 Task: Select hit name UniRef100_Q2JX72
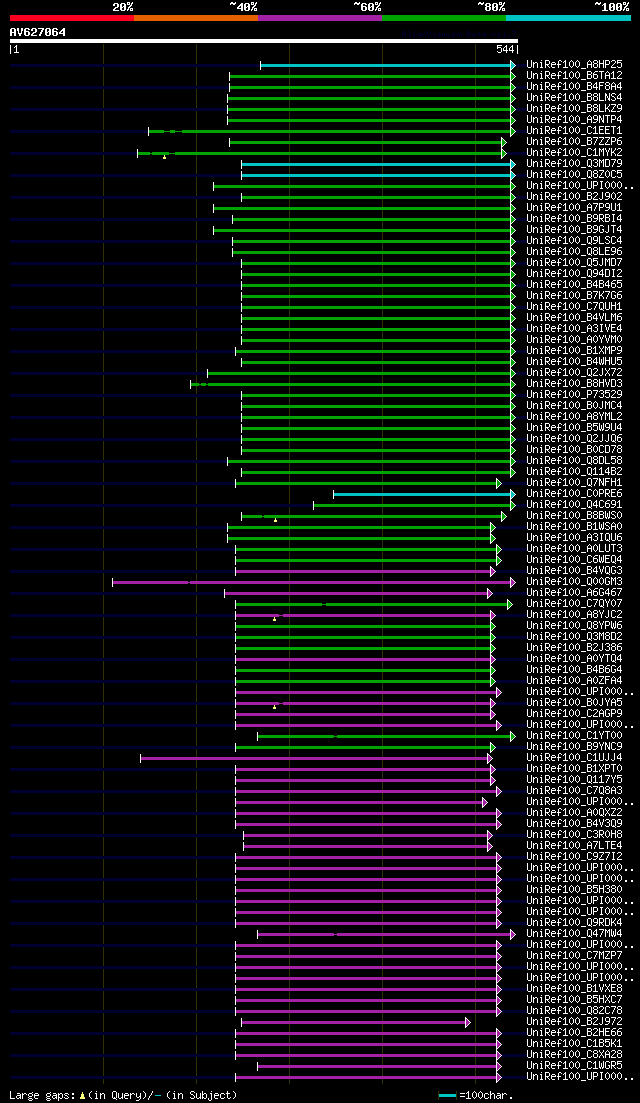click(574, 373)
